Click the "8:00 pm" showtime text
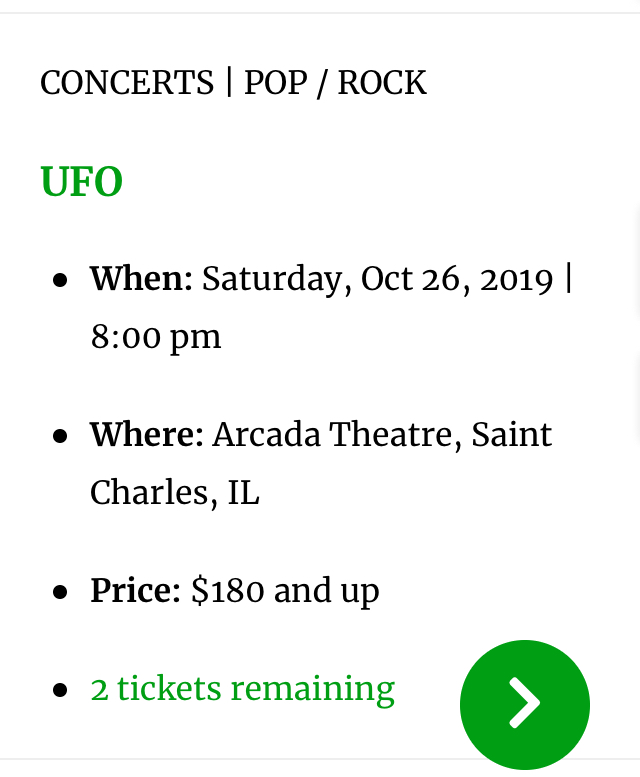Viewport: 640px width, 777px height. 155,336
